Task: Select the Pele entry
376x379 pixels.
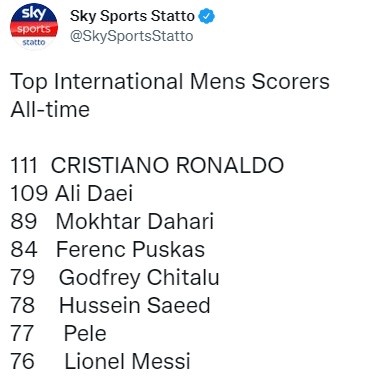Action: [85, 333]
